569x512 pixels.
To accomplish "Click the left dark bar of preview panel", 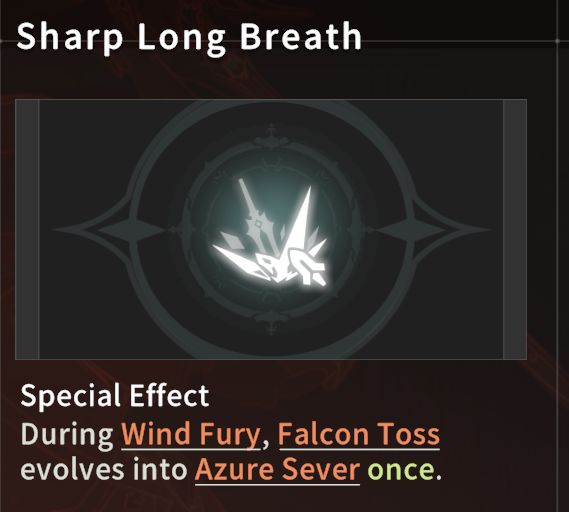I will (x=27, y=229).
